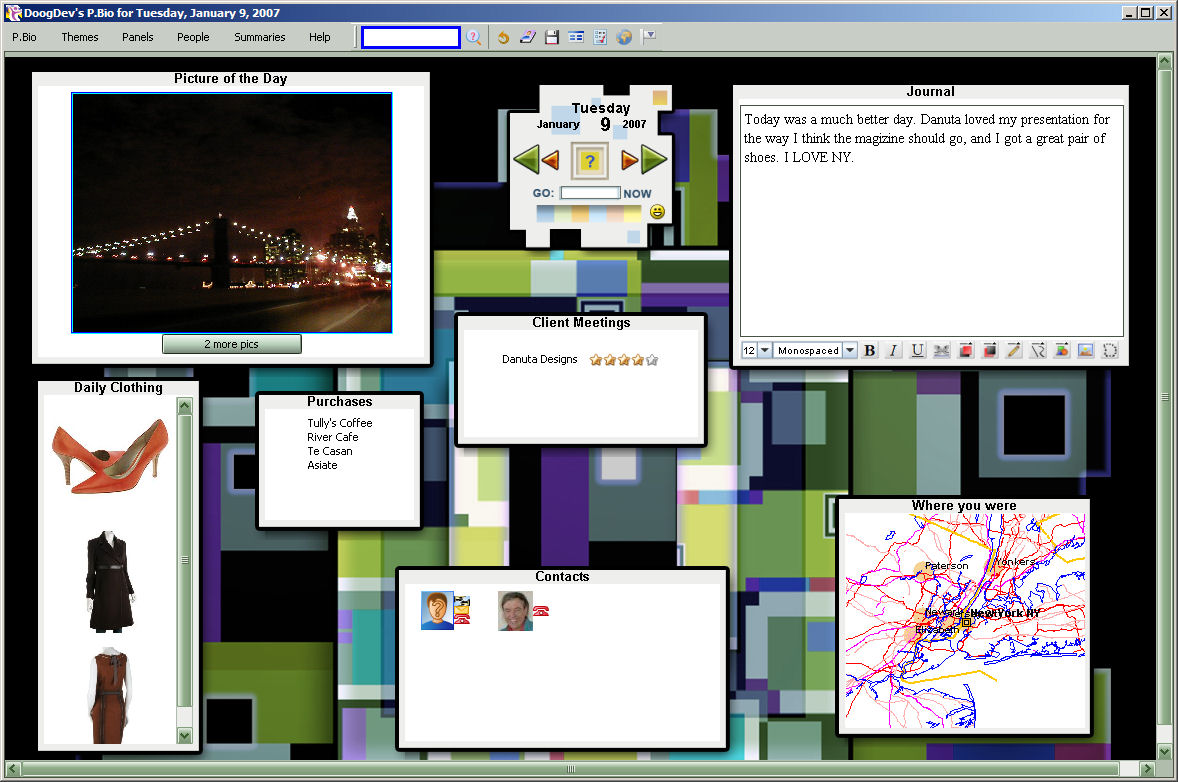Open the Monospaced font dropdown
This screenshot has height=782, width=1178.
tap(850, 351)
